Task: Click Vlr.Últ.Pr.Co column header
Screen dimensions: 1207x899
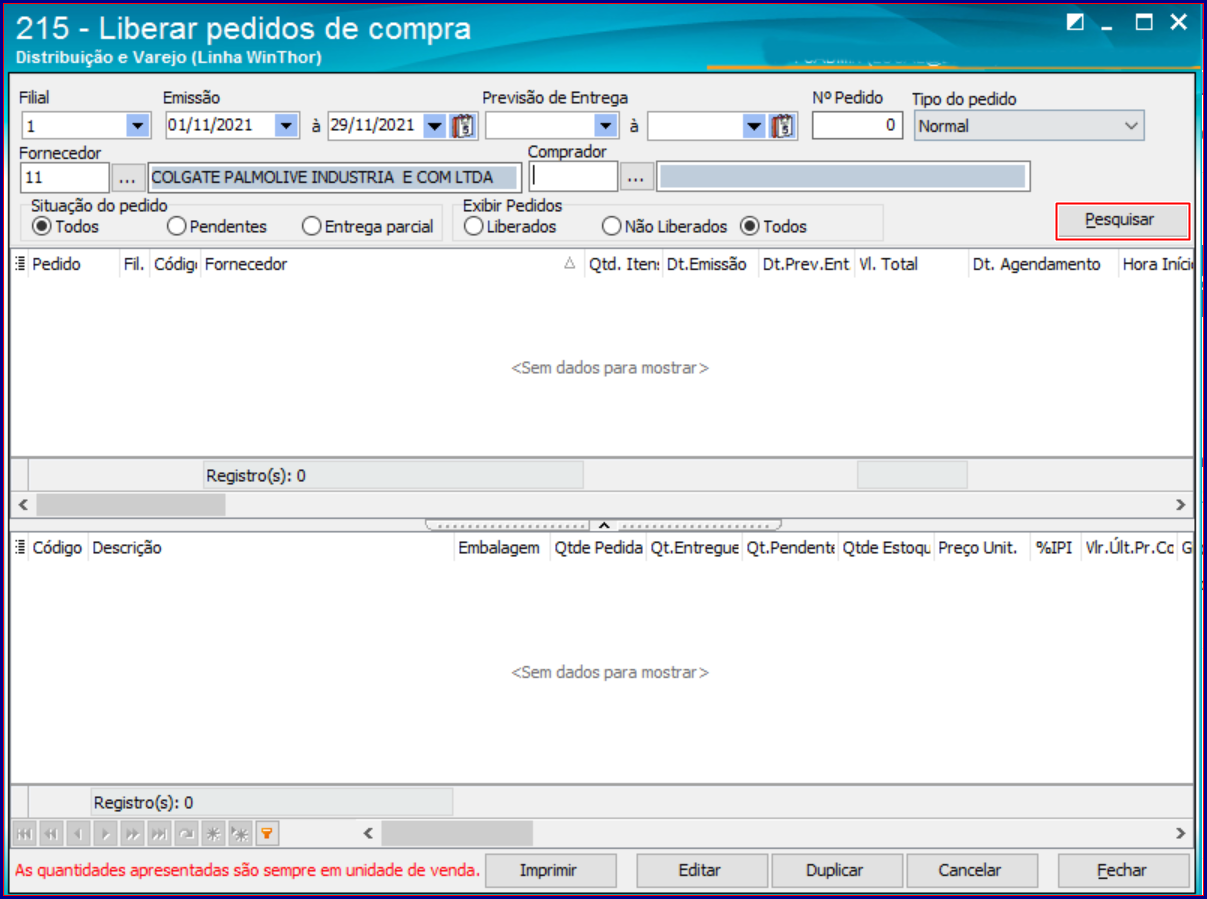Action: [1129, 547]
